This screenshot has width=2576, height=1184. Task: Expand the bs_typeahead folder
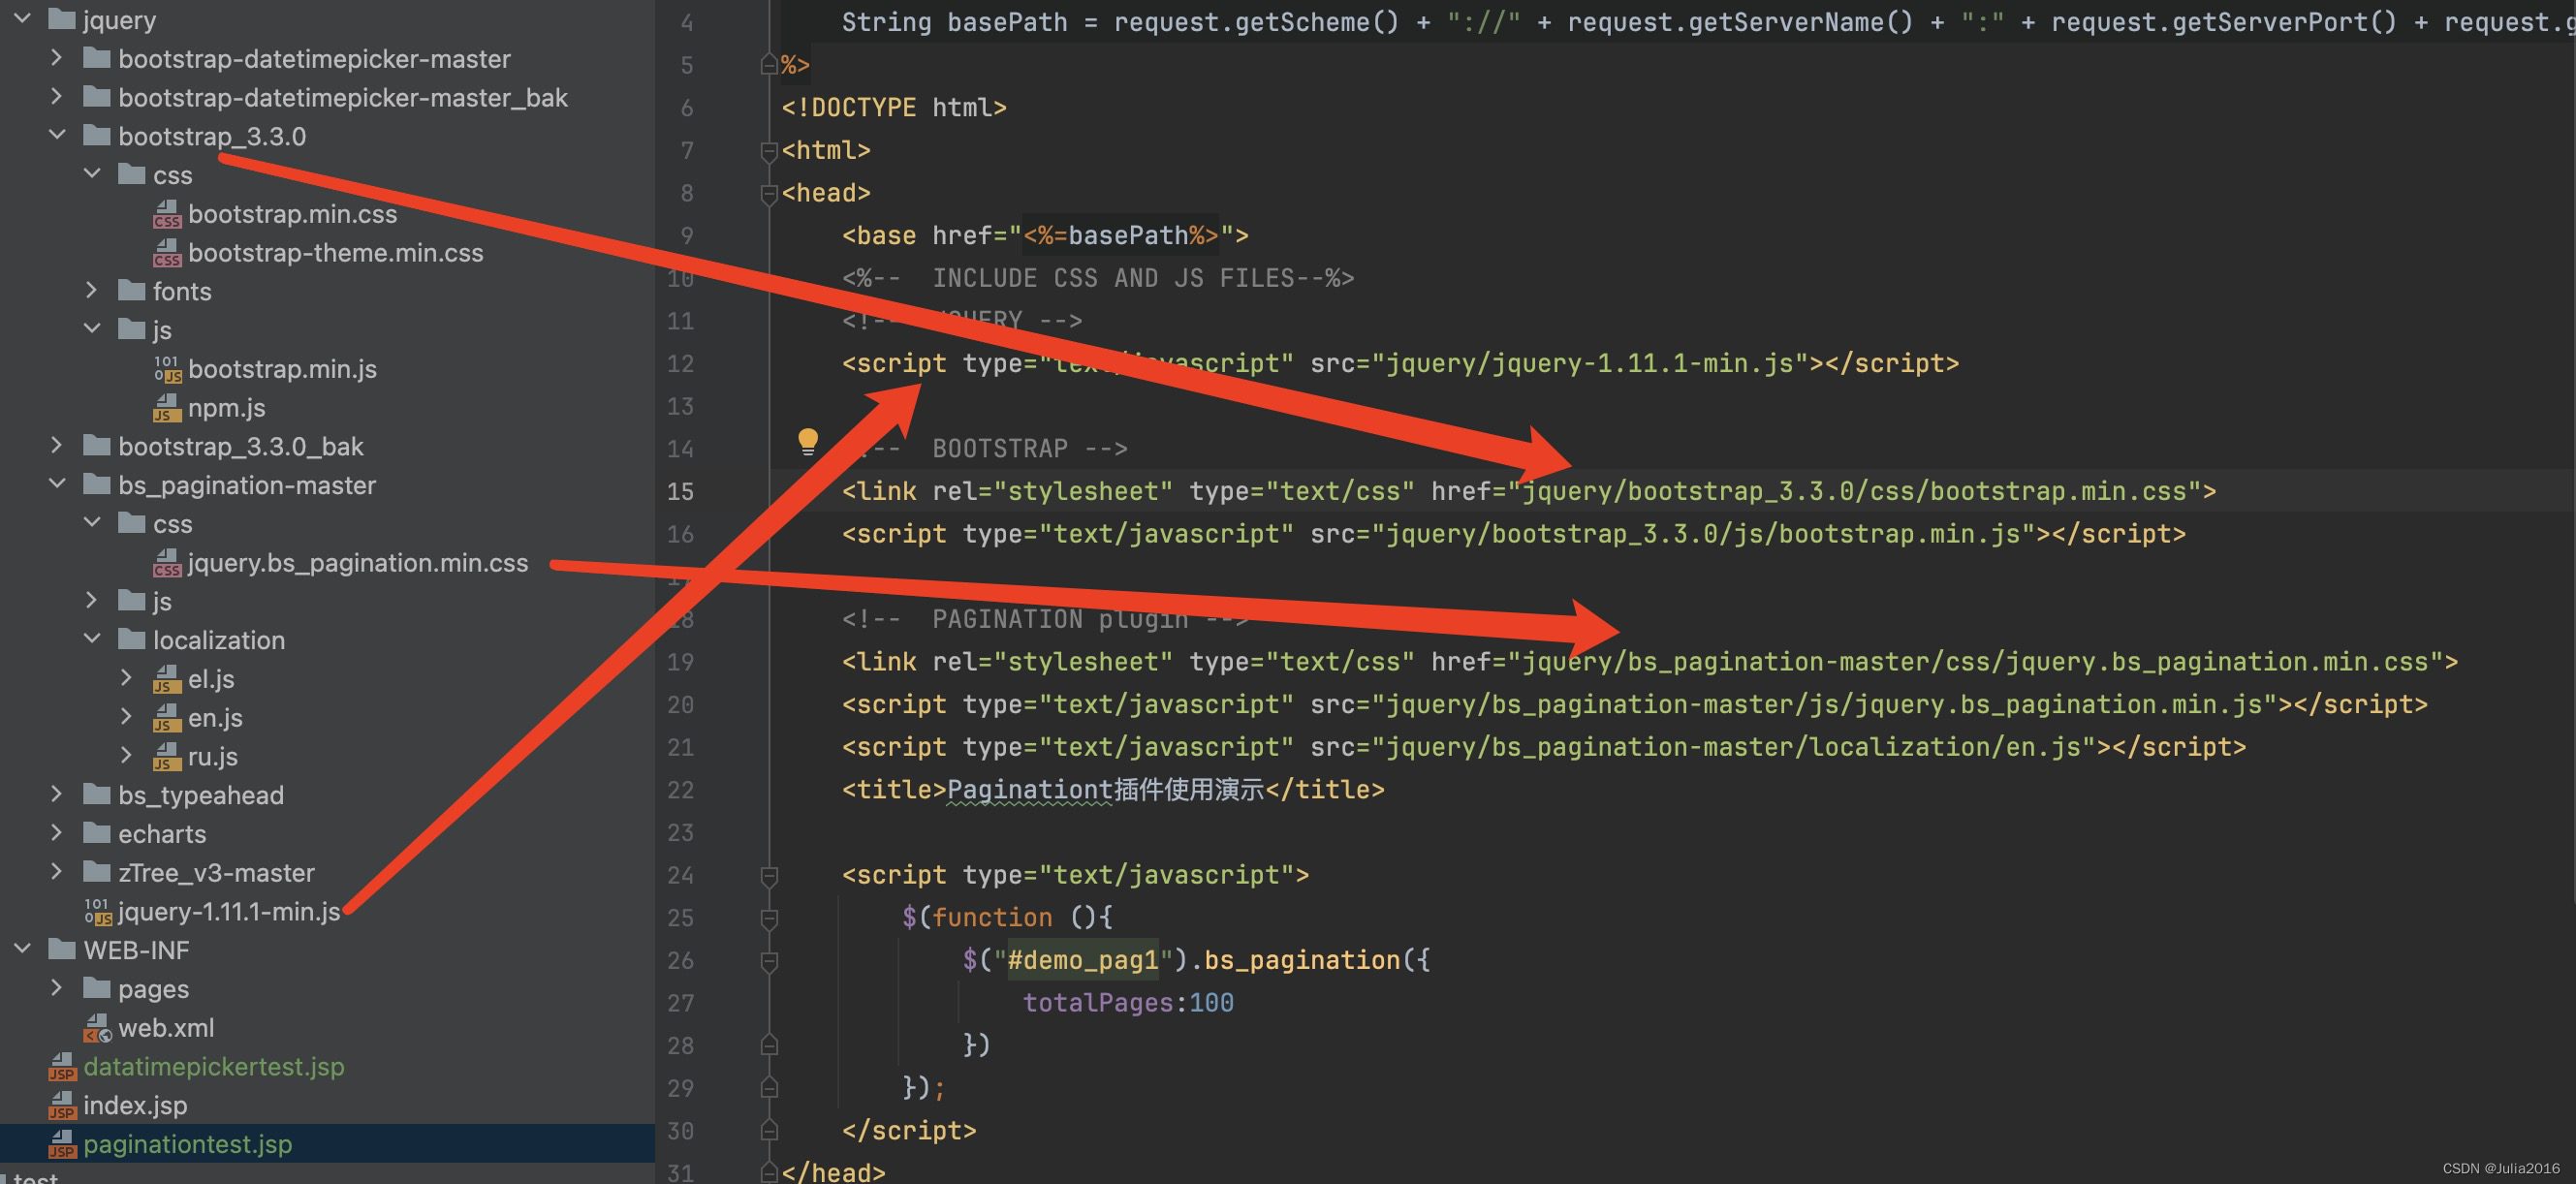[x=57, y=794]
